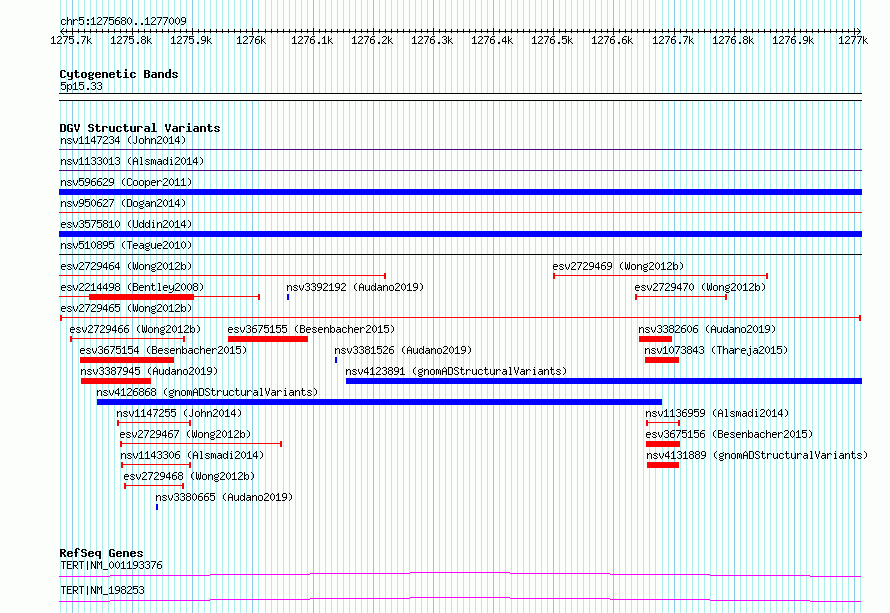This screenshot has height=613, width=890.
Task: Click the red nsv3387945 Audano2019 bar
Action: click(x=116, y=381)
